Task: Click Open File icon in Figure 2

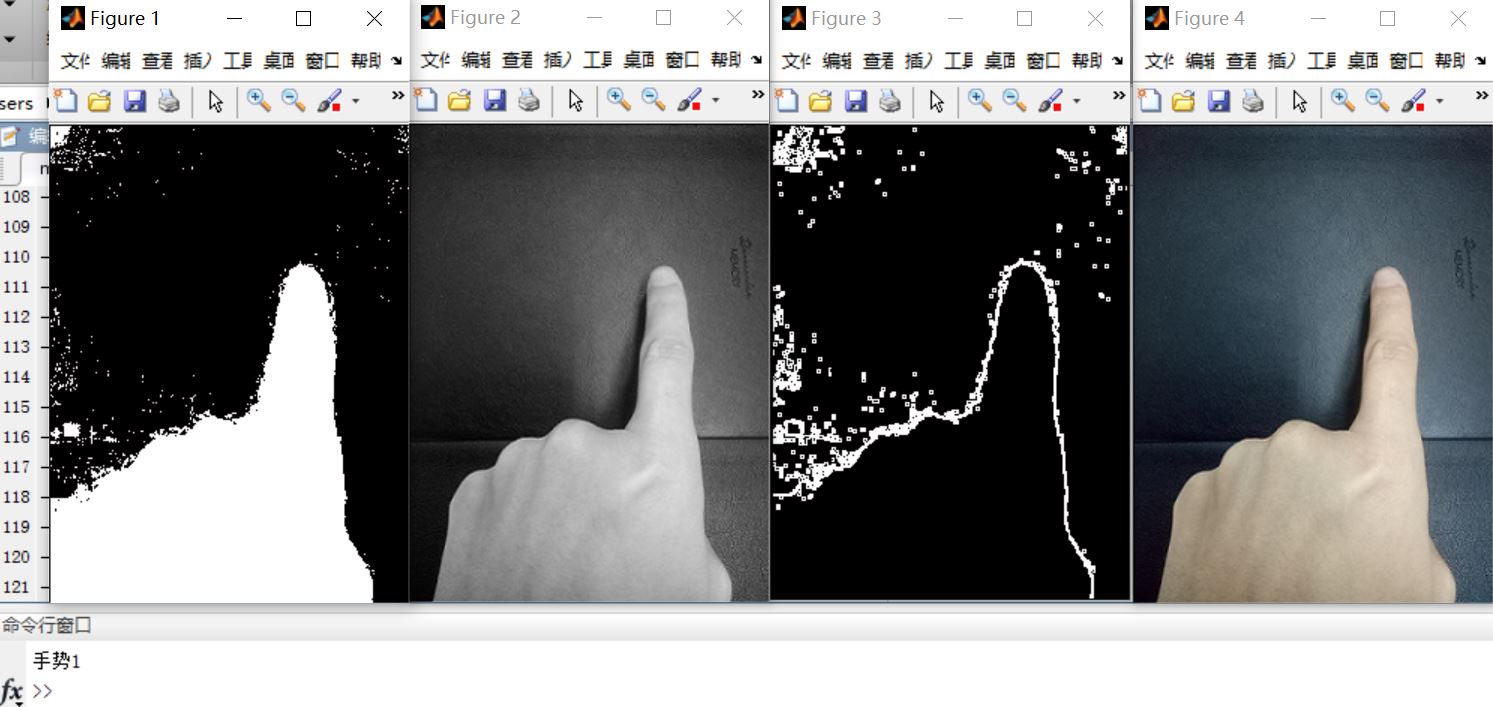Action: pos(459,100)
